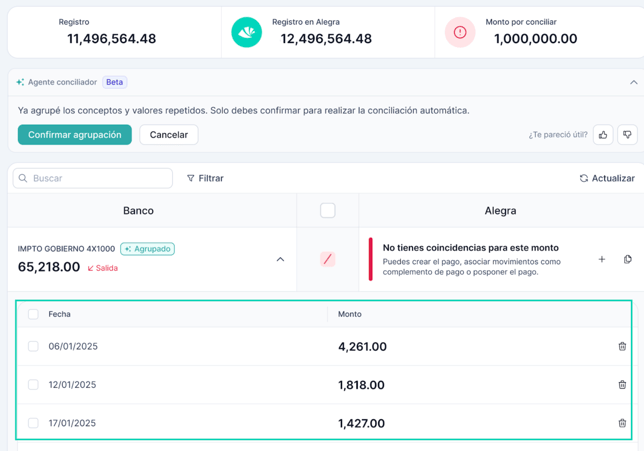Click the Alegra logo icon

[x=246, y=32]
